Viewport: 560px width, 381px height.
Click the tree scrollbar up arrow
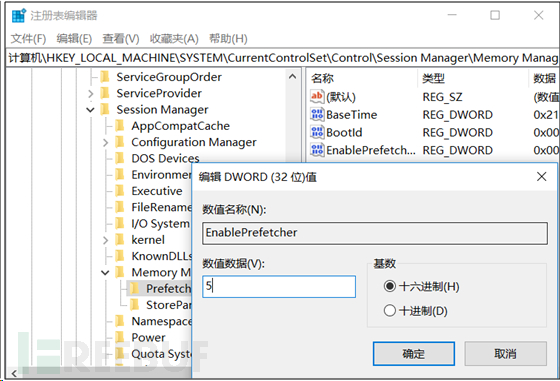coord(292,76)
